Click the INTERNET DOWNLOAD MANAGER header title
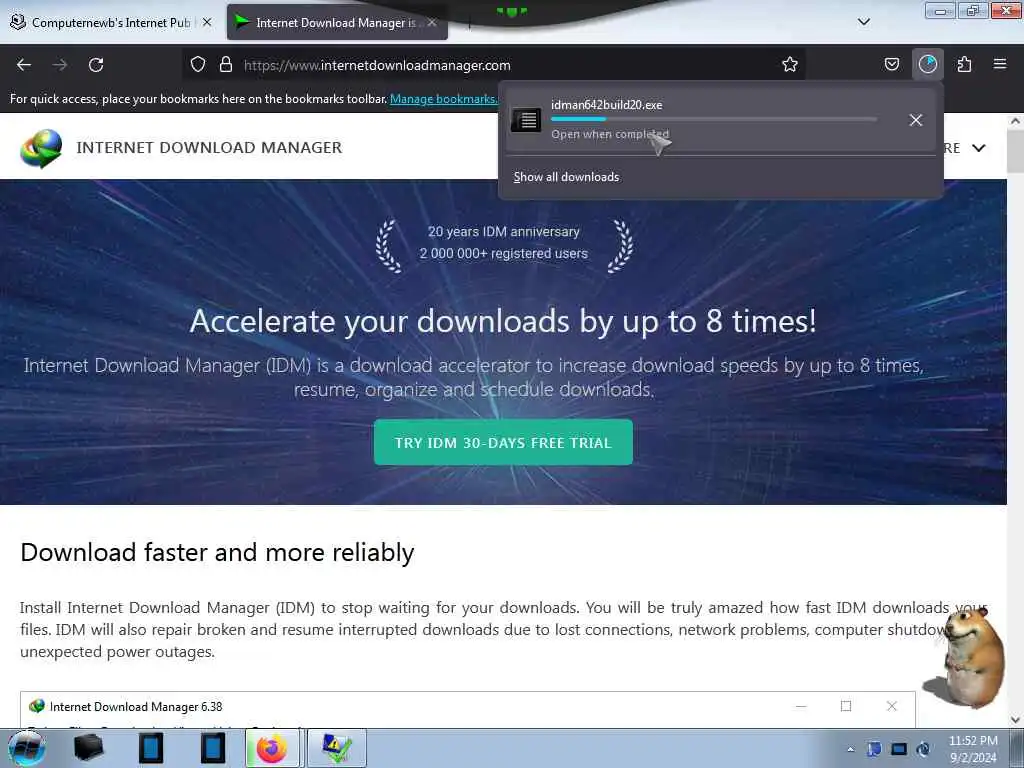The image size is (1024, 768). tap(209, 148)
